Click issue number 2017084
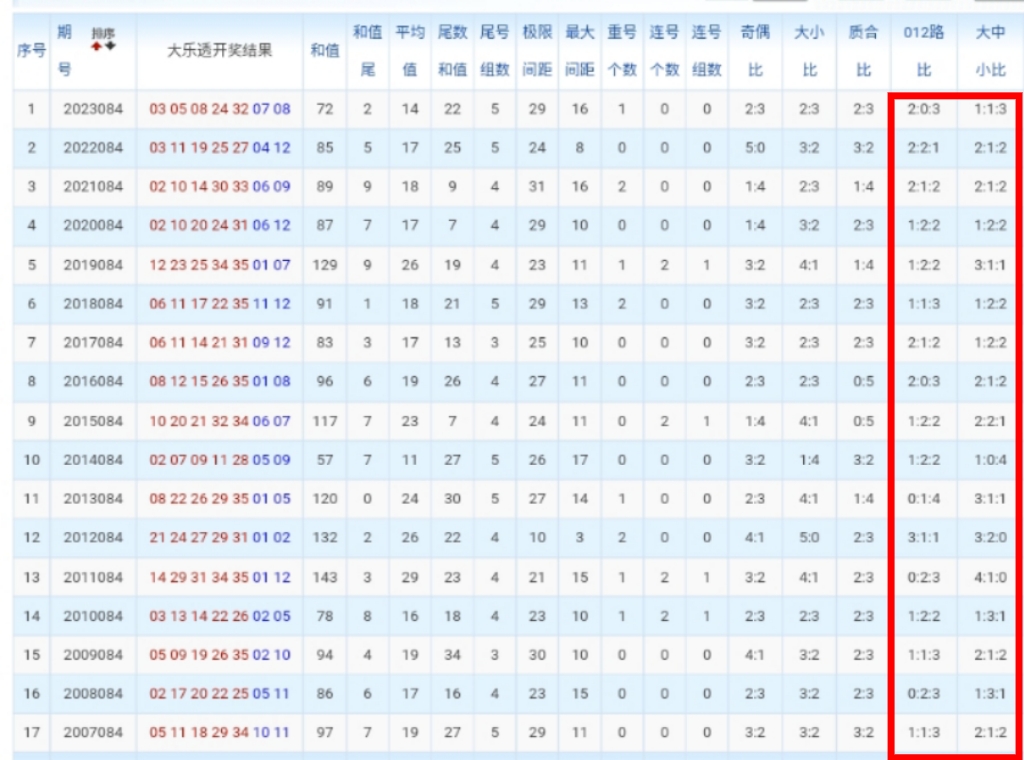 93,343
